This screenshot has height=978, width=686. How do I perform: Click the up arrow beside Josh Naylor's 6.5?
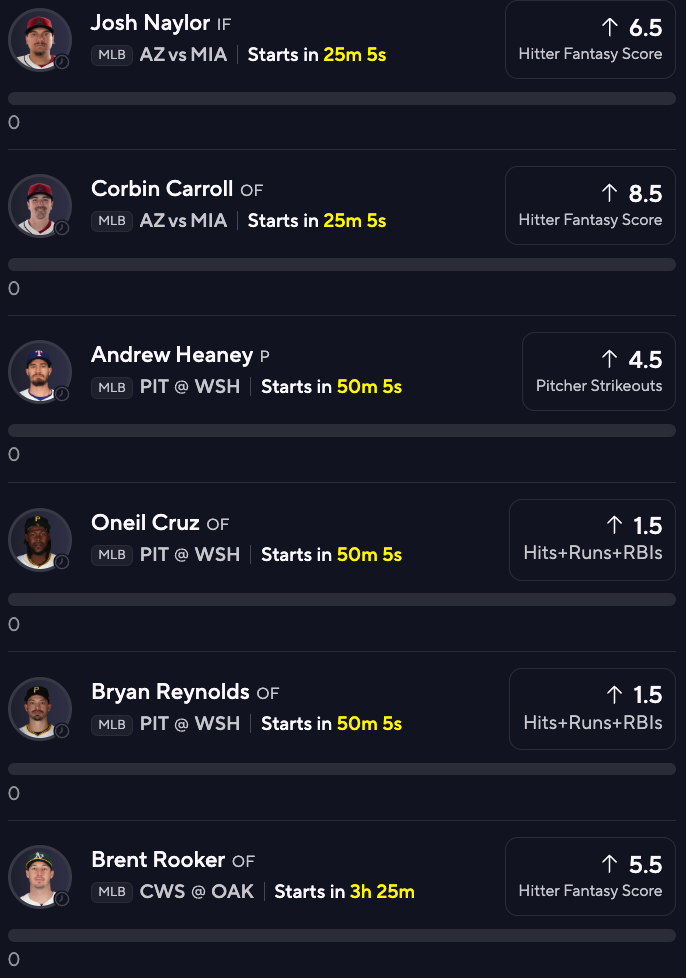point(610,27)
